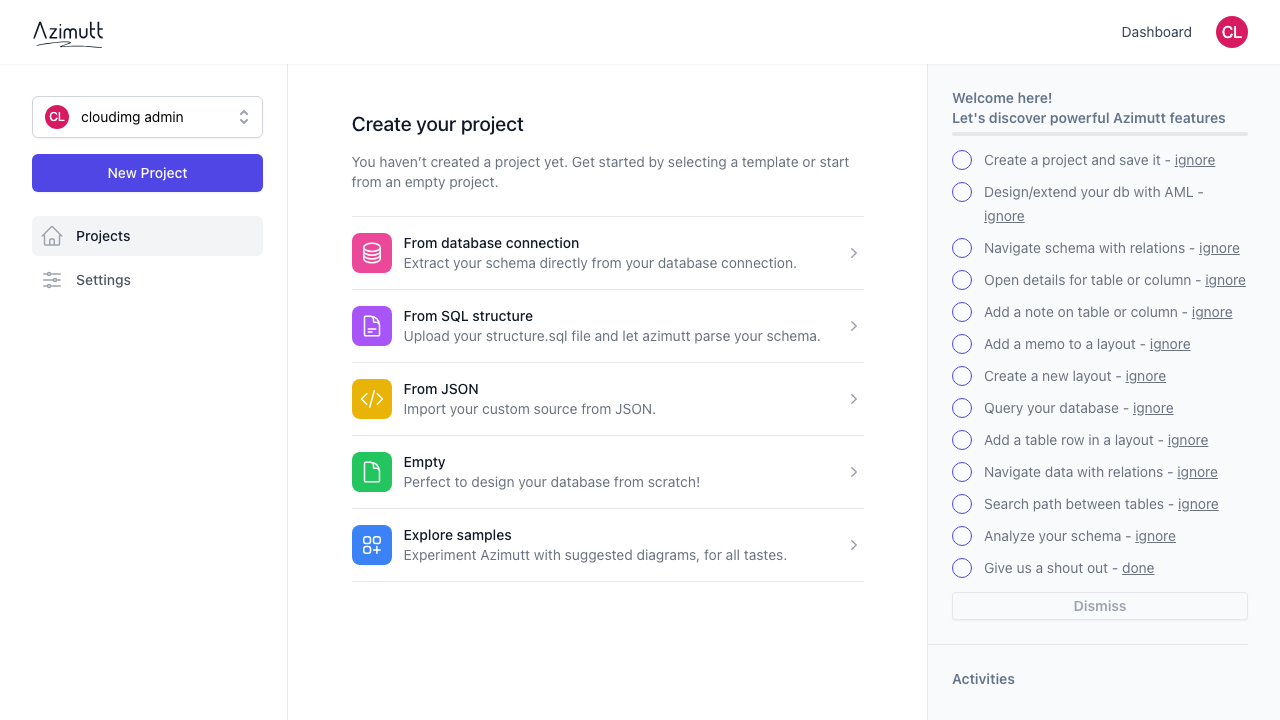The height and width of the screenshot is (720, 1280).
Task: Open Settings in the sidebar
Action: coord(147,280)
